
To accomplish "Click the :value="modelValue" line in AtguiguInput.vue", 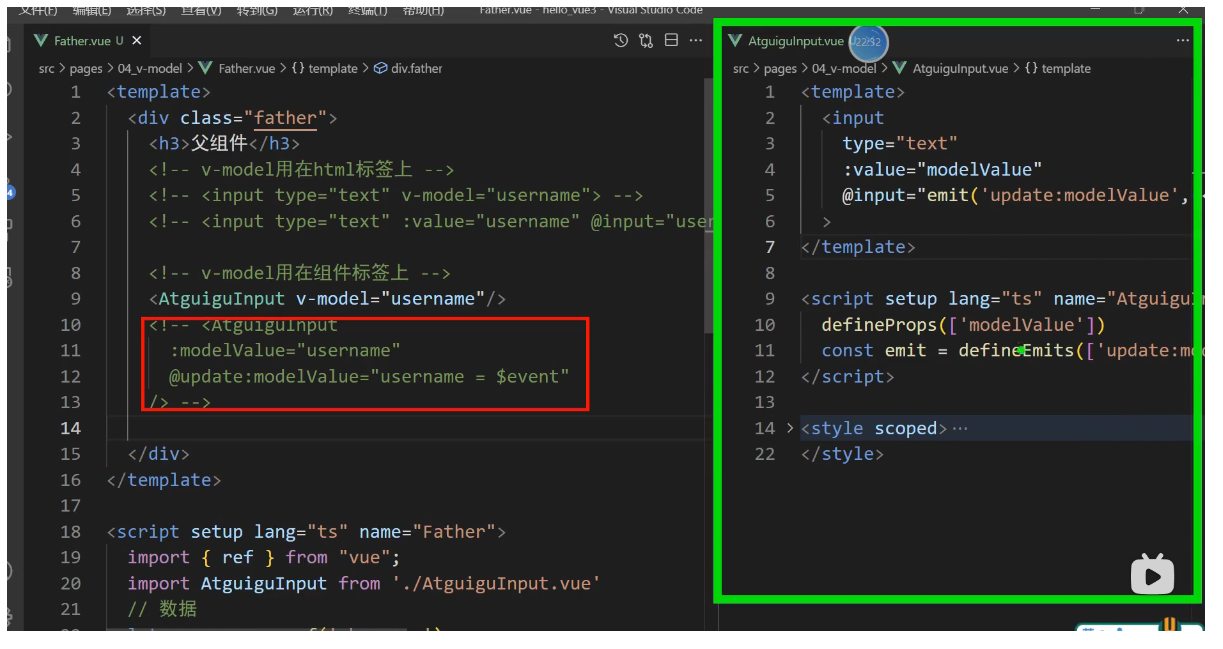I will 942,169.
